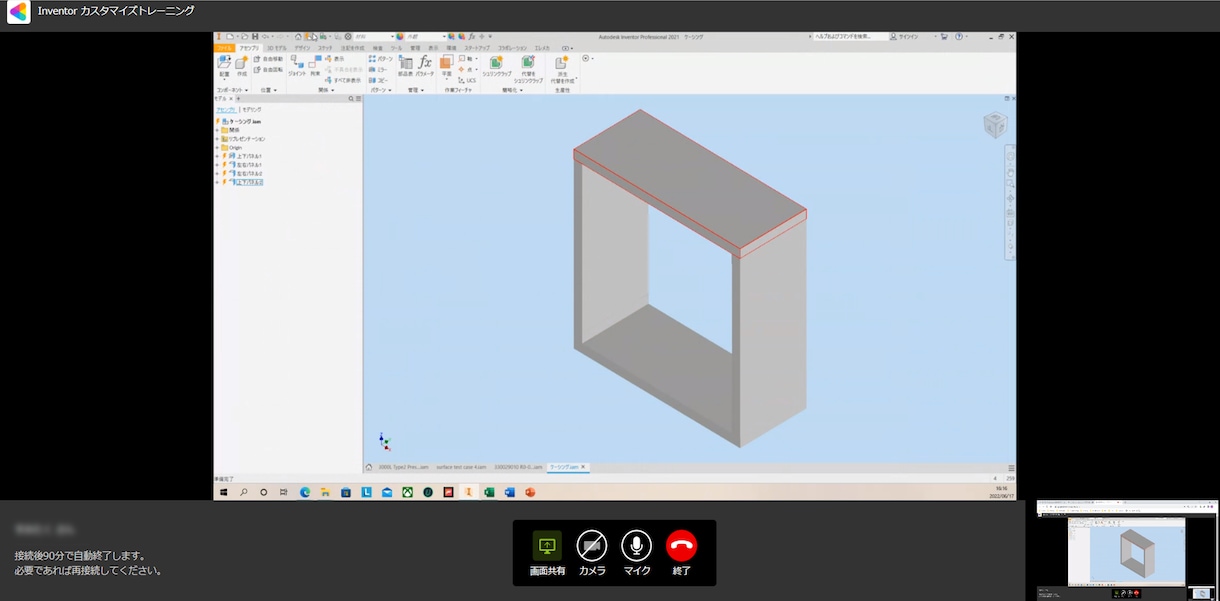Click the 画面共有 screen share button
Screen dimensions: 1220x601
click(547, 553)
